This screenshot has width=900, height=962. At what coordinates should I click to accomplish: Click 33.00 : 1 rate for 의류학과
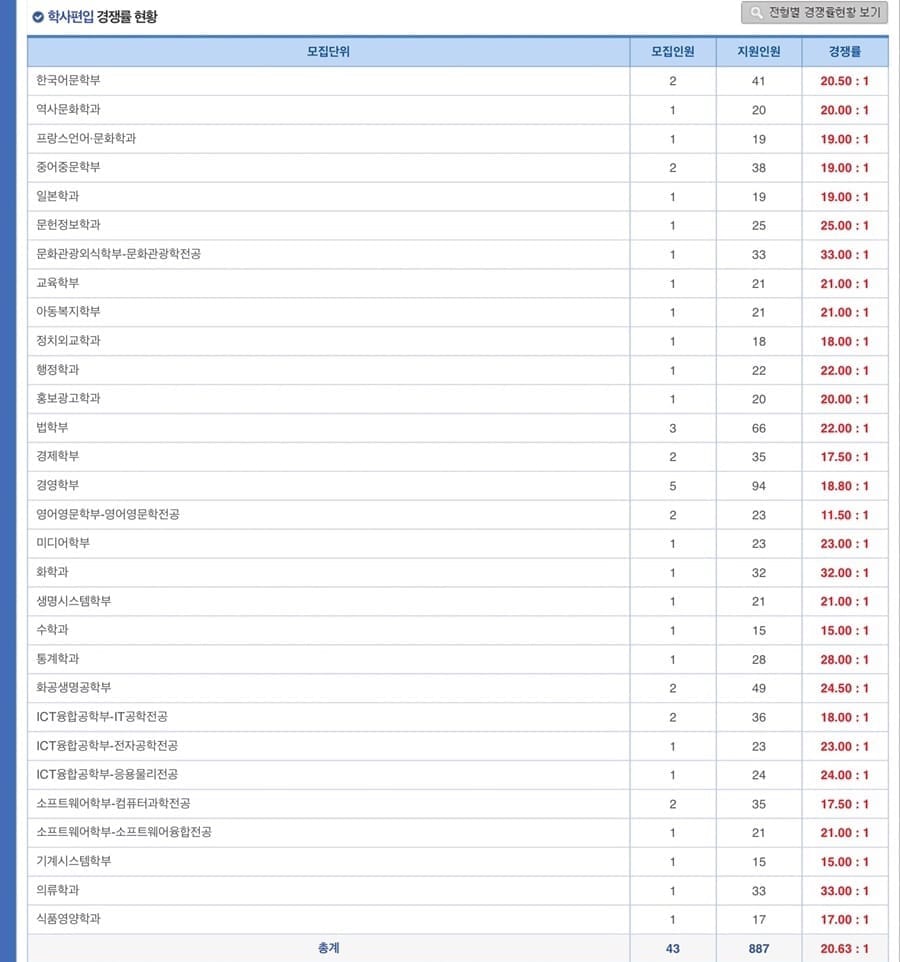coord(845,890)
